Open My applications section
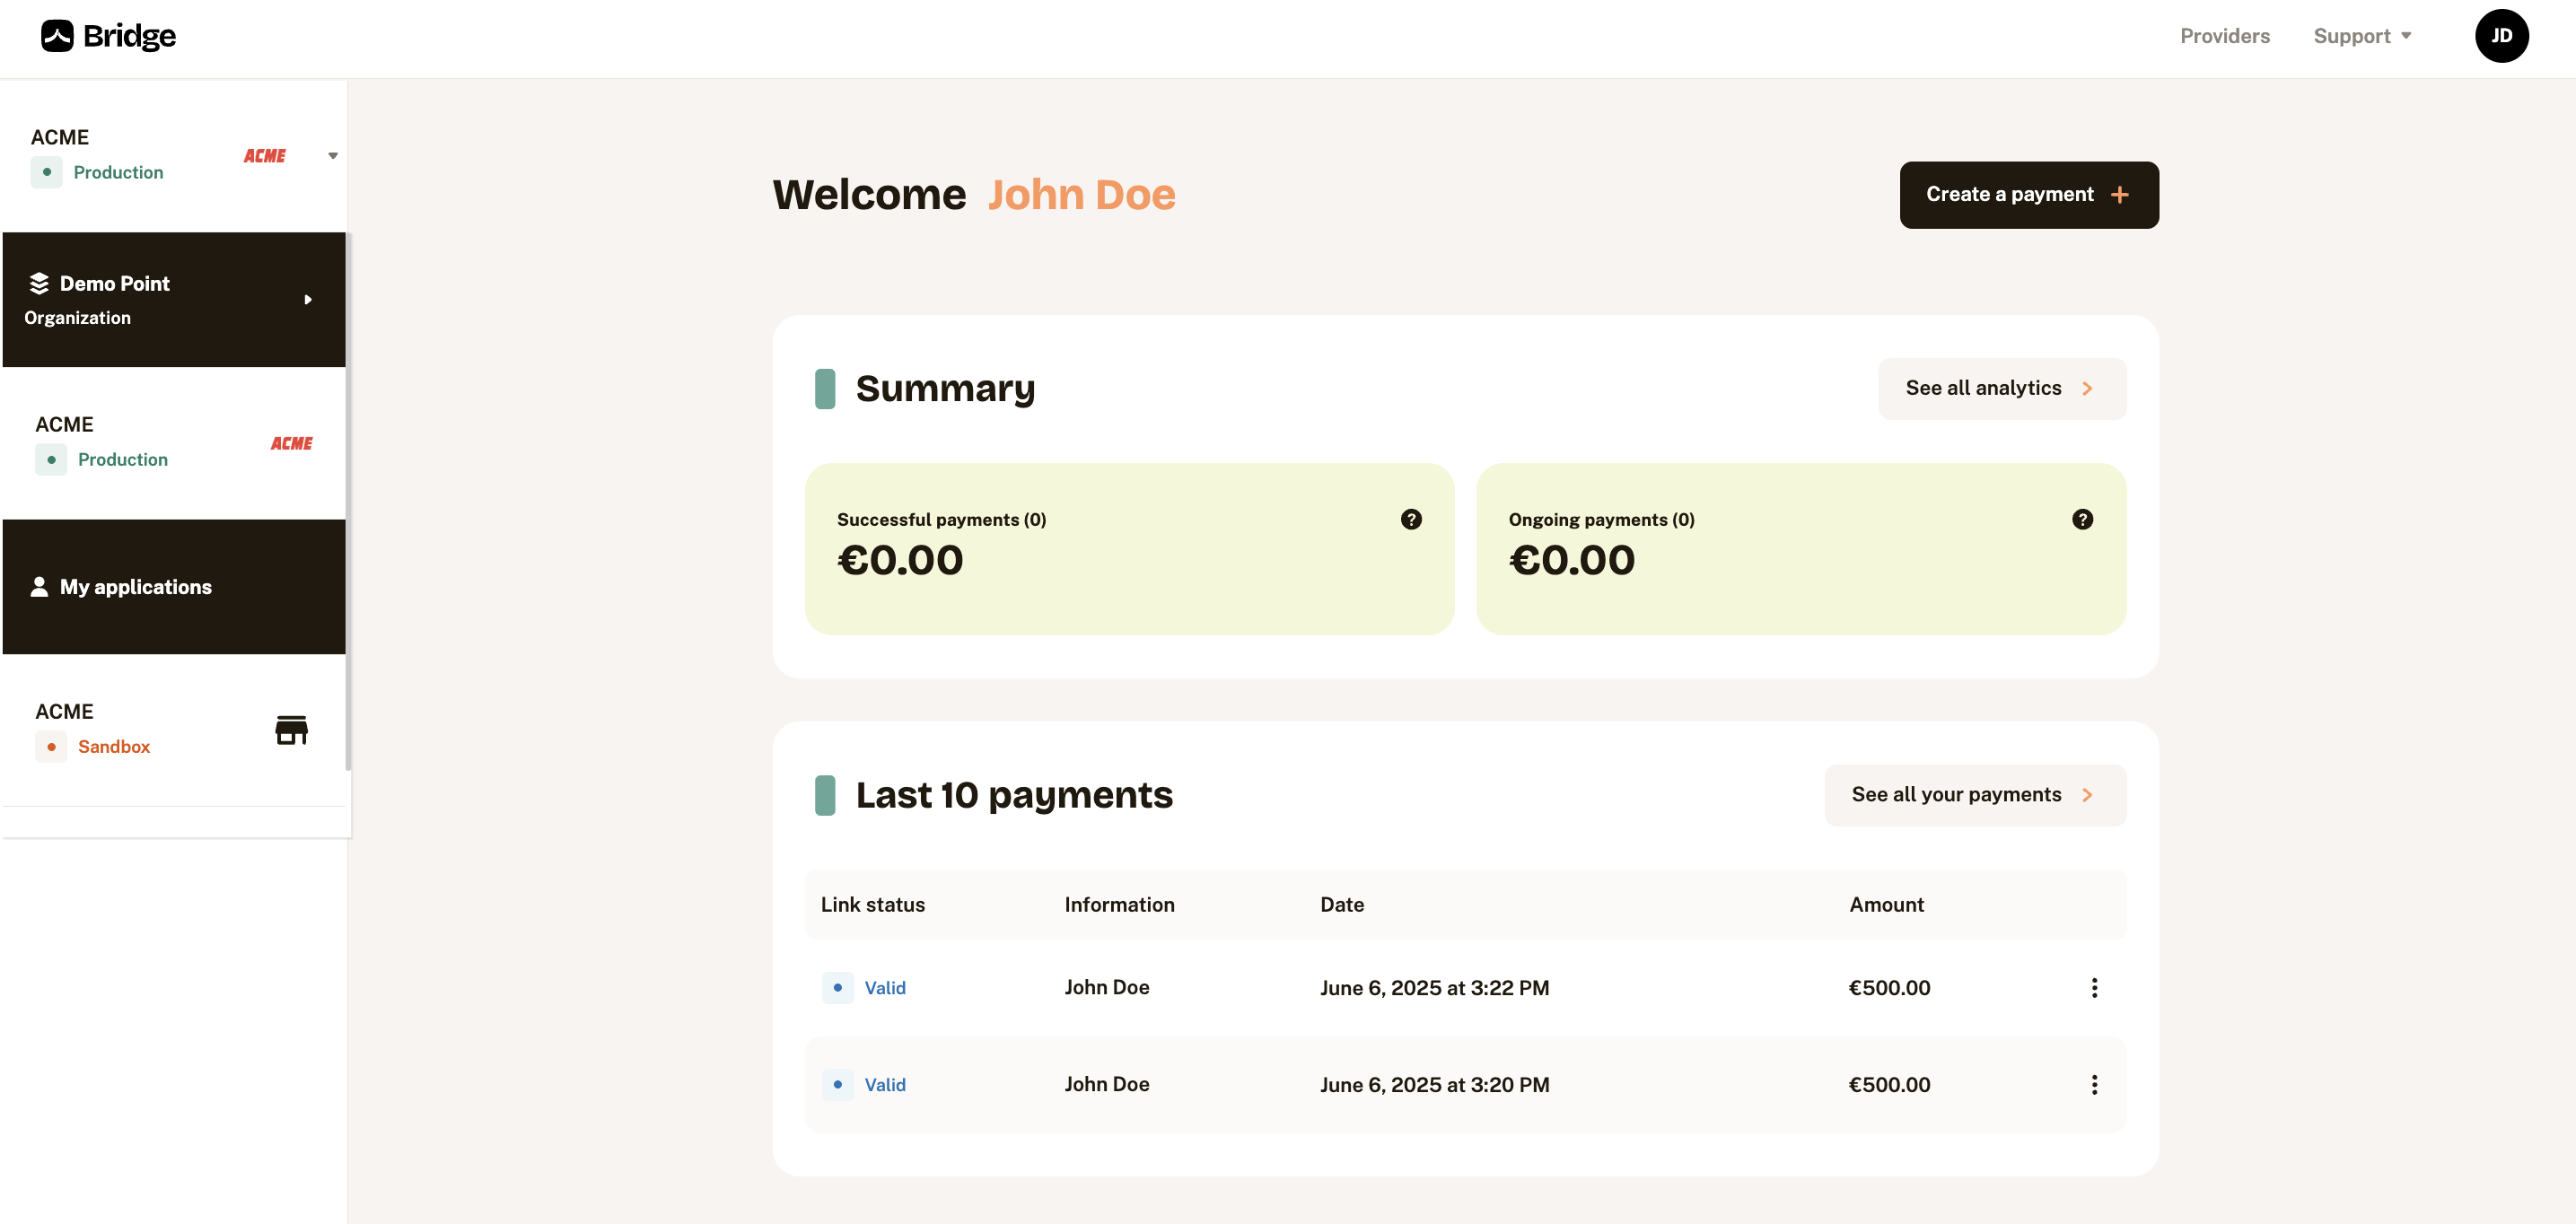Screen dimensions: 2576x1224 [x=174, y=587]
